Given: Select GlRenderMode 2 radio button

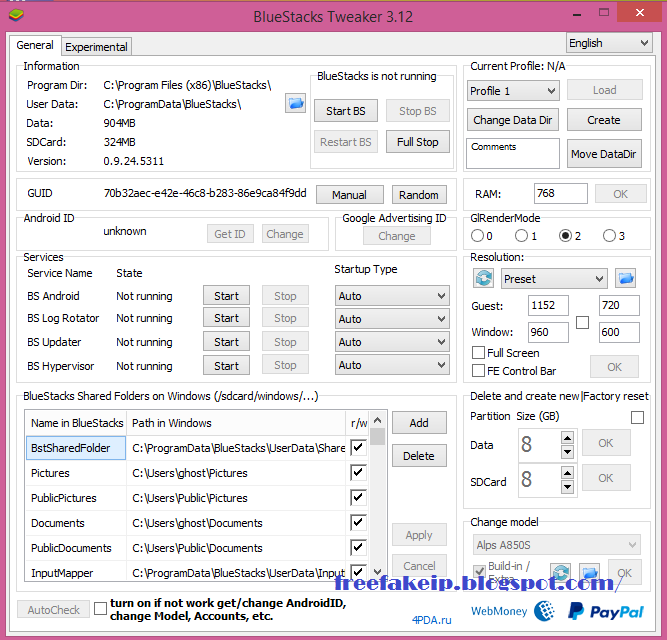Looking at the screenshot, I should 565,236.
